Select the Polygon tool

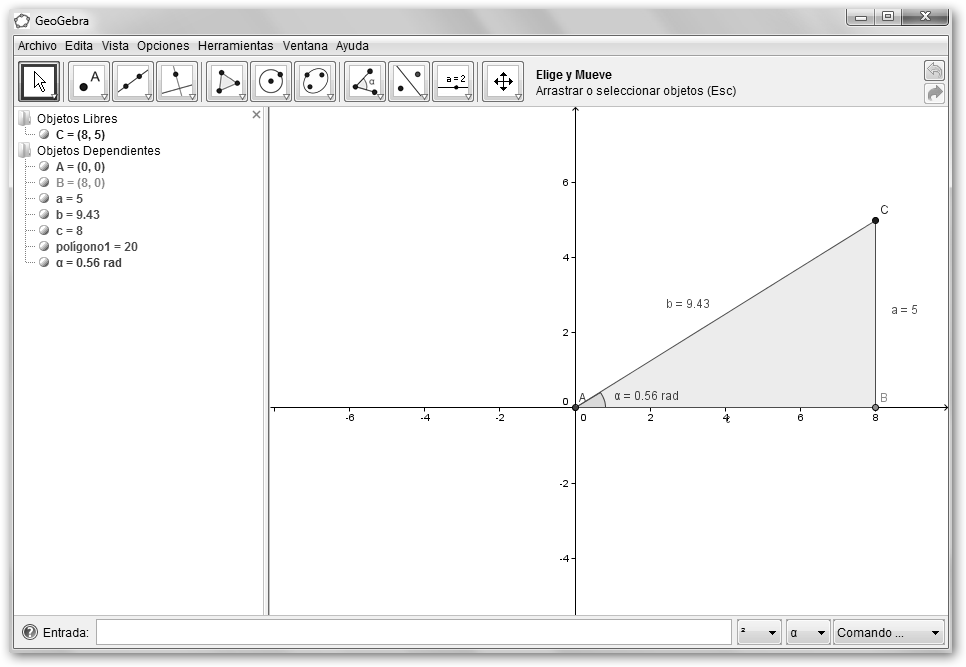pyautogui.click(x=227, y=82)
